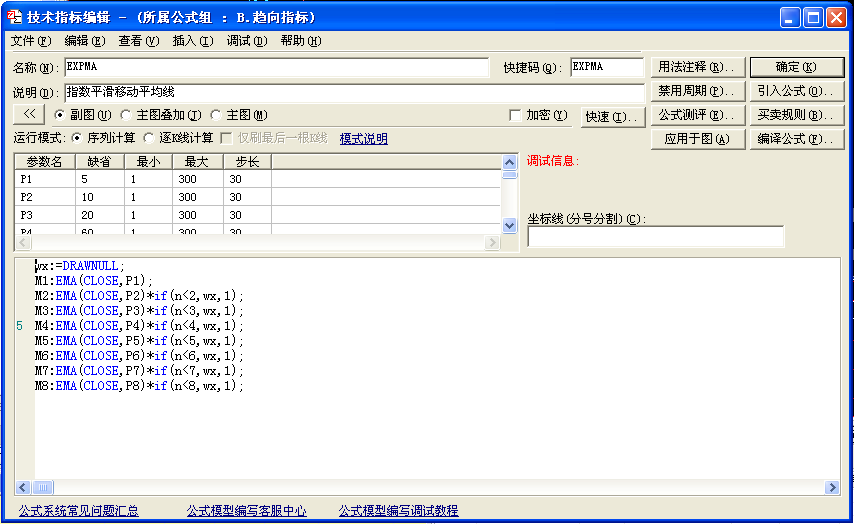The height and width of the screenshot is (524, 854).
Task: Open the 插入 menu
Action: [192, 41]
